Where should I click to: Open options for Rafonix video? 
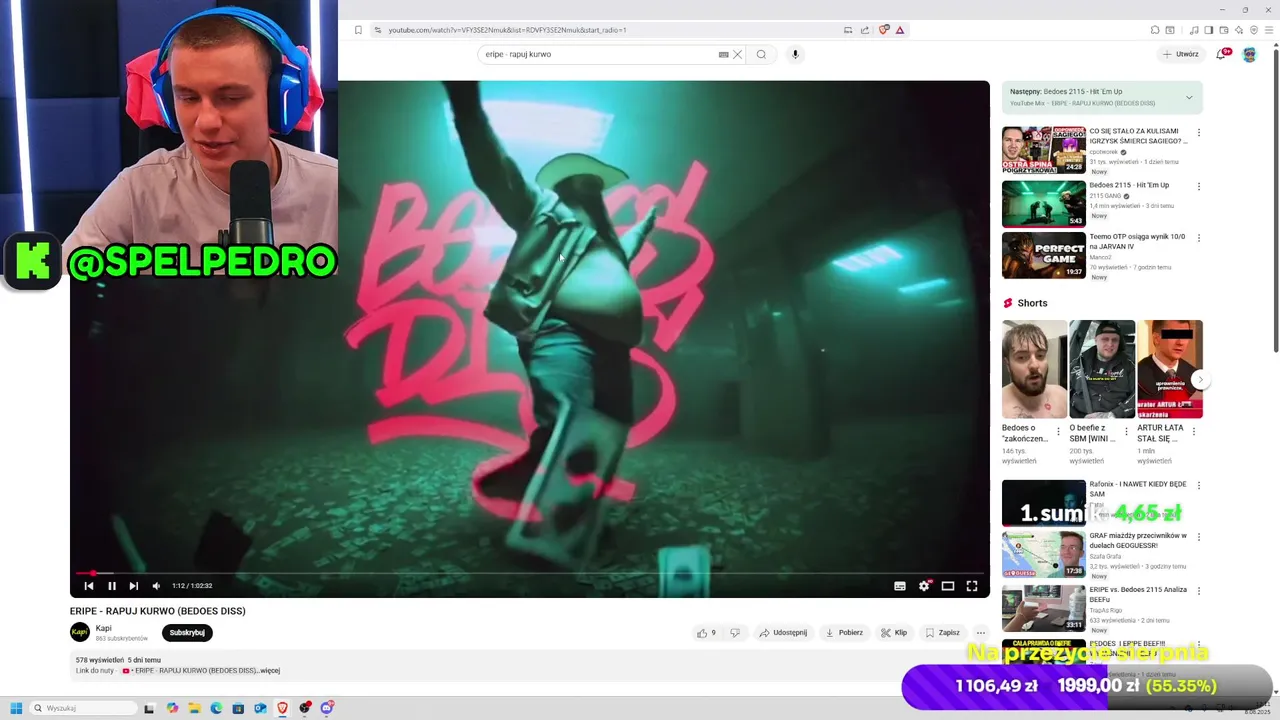point(1198,485)
